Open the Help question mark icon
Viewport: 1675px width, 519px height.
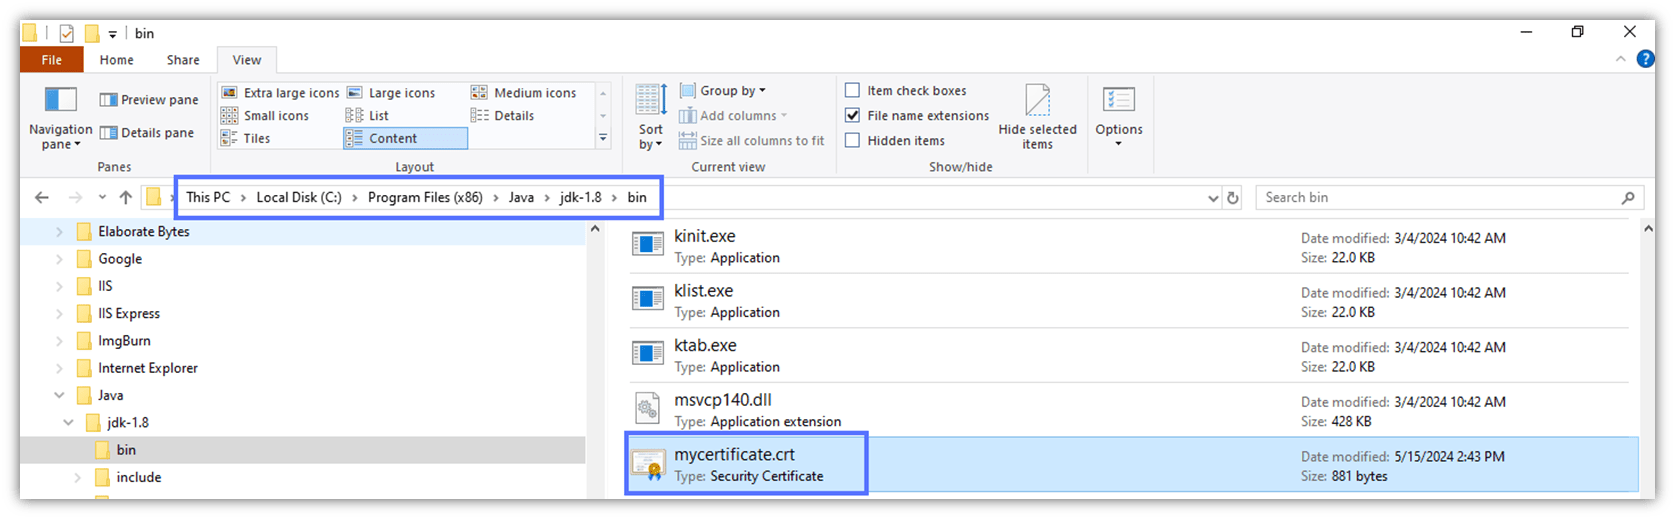(x=1645, y=60)
